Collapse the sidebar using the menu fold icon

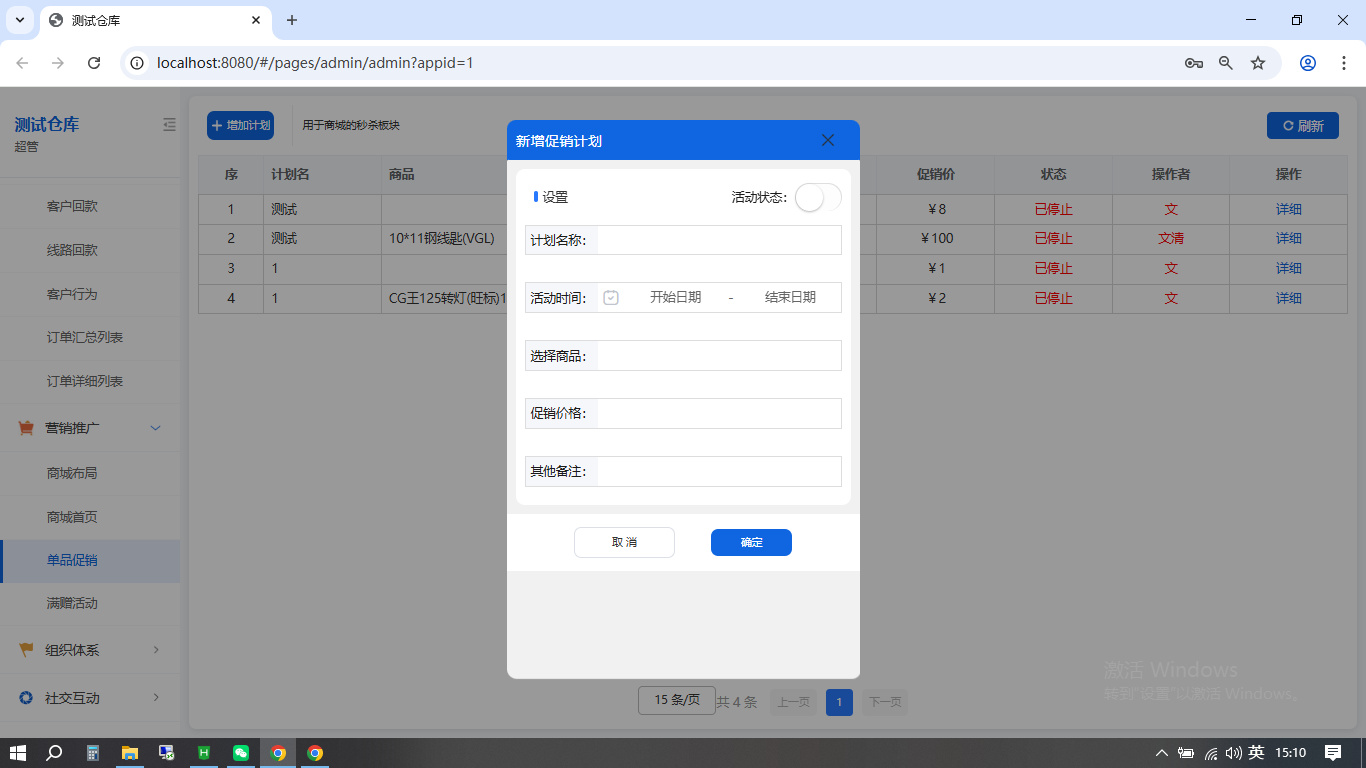[x=169, y=125]
